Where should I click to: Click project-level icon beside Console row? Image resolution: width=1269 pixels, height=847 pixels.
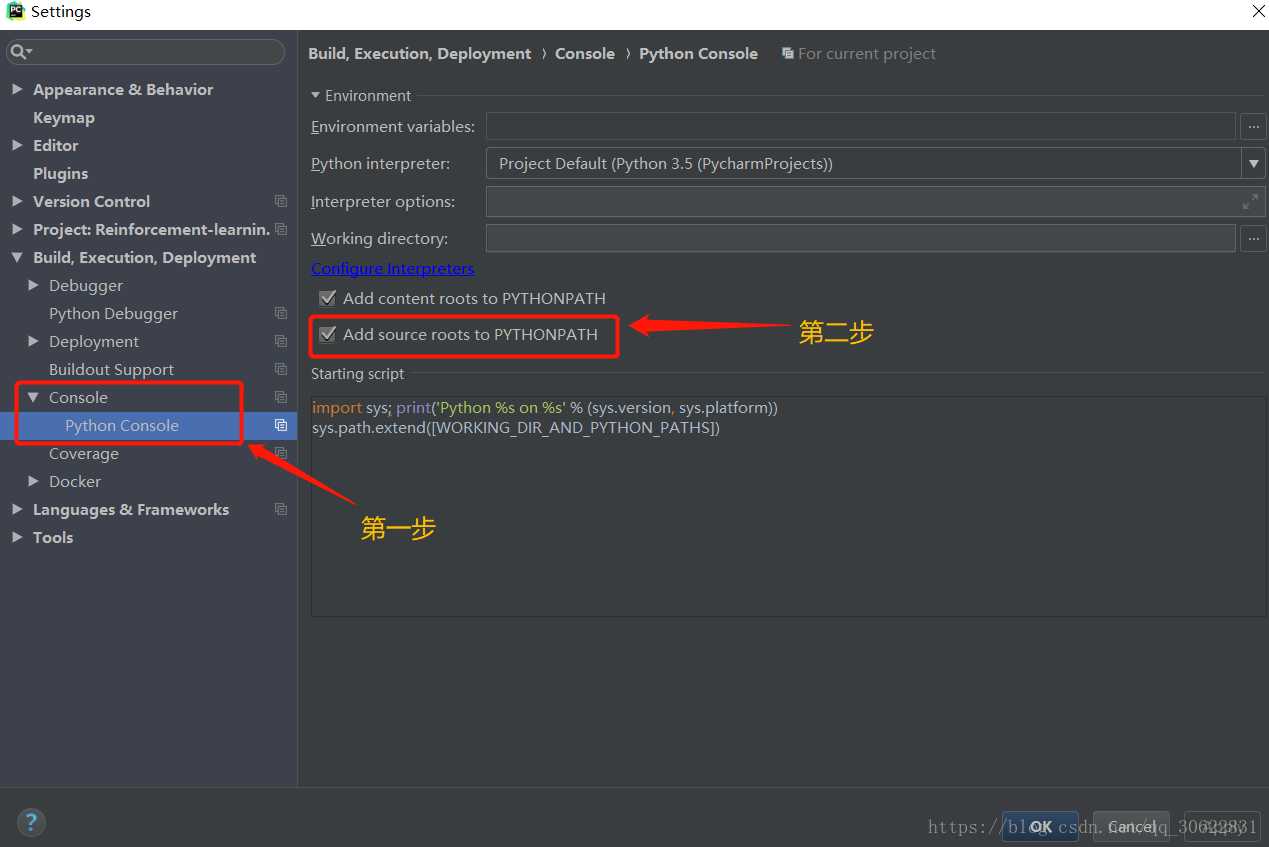(281, 397)
